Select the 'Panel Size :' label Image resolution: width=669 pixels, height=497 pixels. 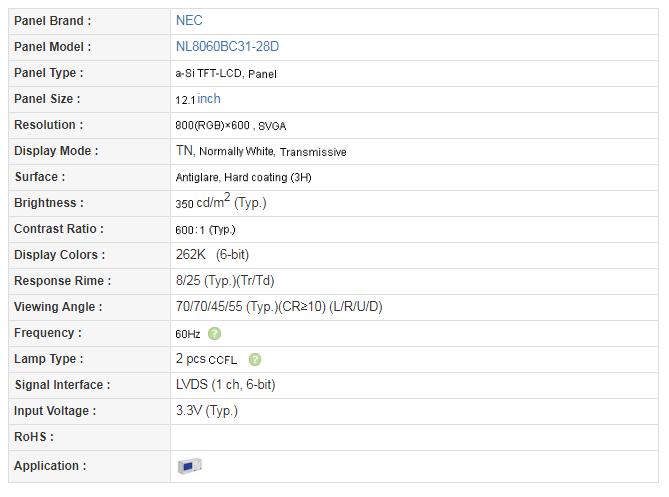tap(47, 99)
